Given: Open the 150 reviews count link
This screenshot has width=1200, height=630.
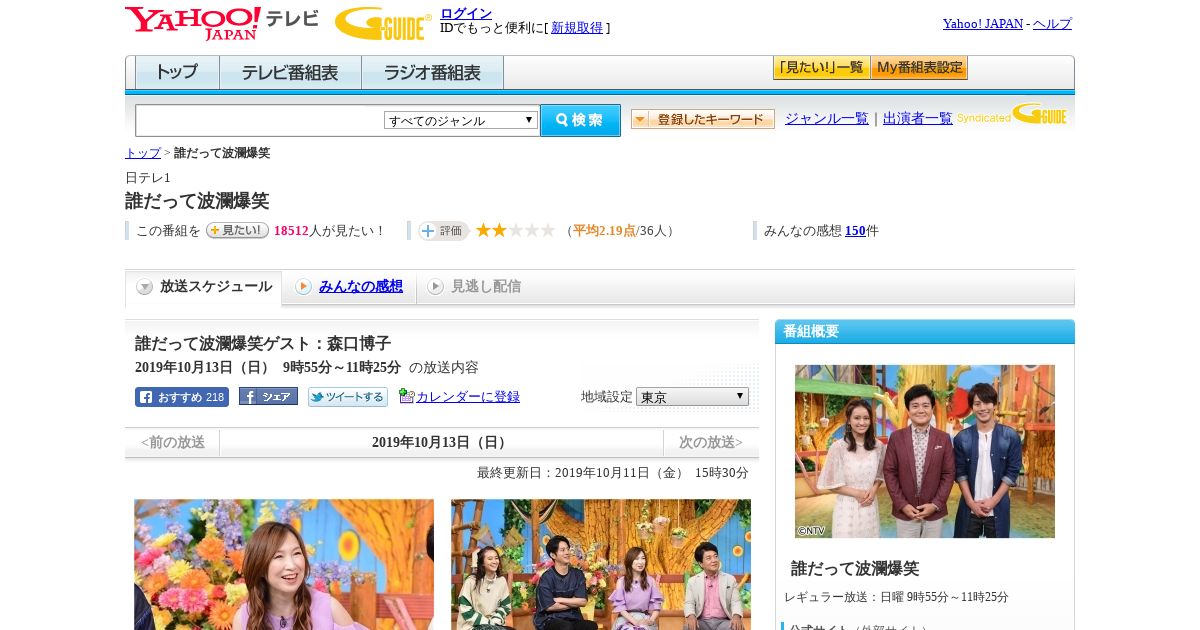Looking at the screenshot, I should tap(855, 230).
